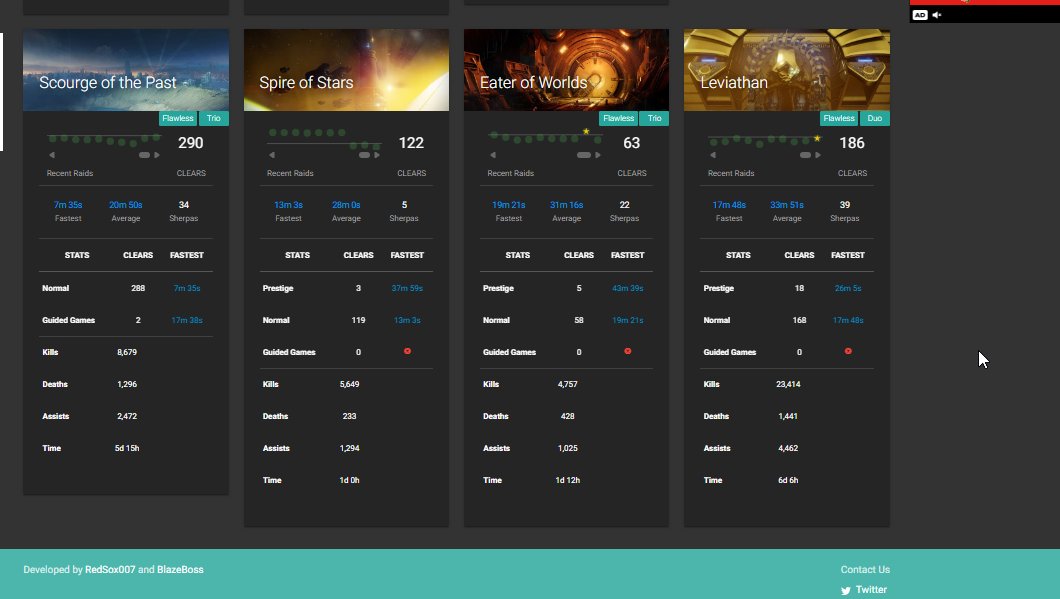Open Eater of Worlds Prestige fastest 43m 39s
Viewport: 1060px width, 599px height.
point(627,288)
